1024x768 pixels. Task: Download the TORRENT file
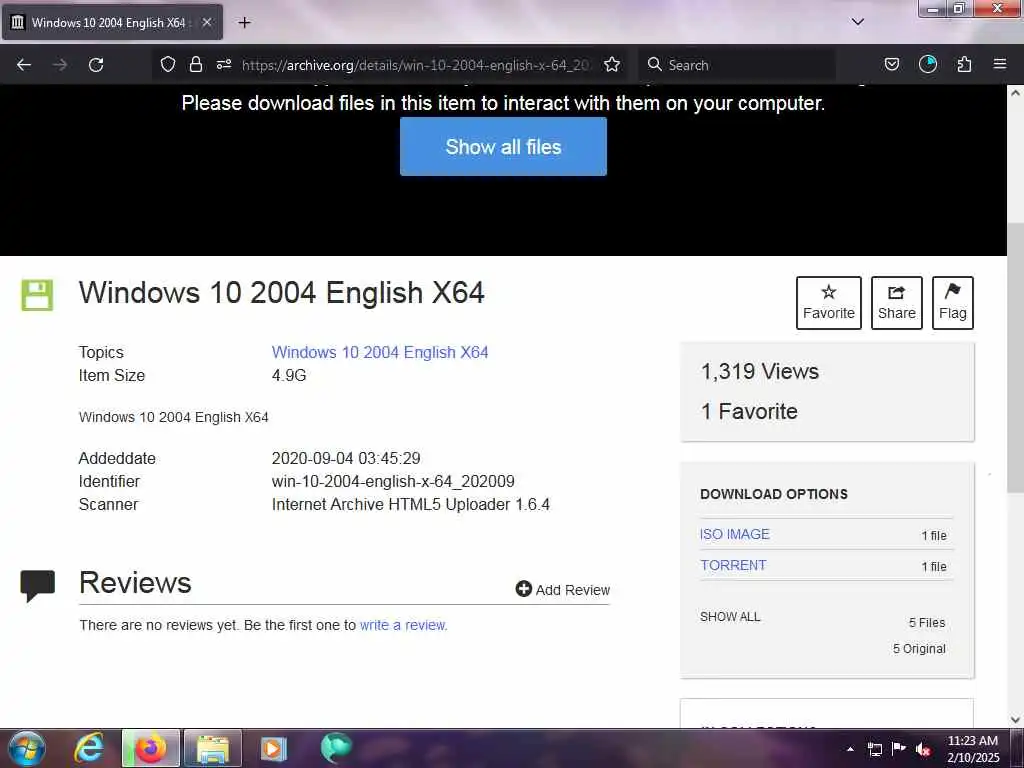(733, 566)
